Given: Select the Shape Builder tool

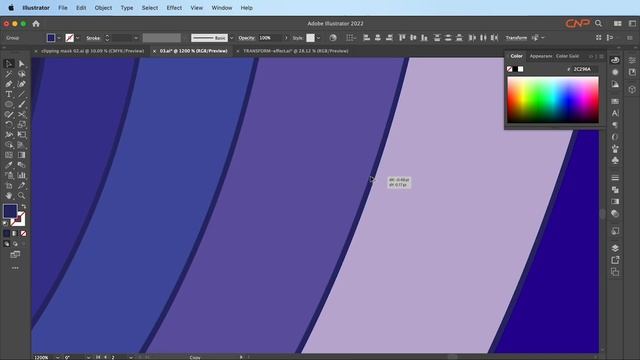Looking at the screenshot, I should coord(9,145).
